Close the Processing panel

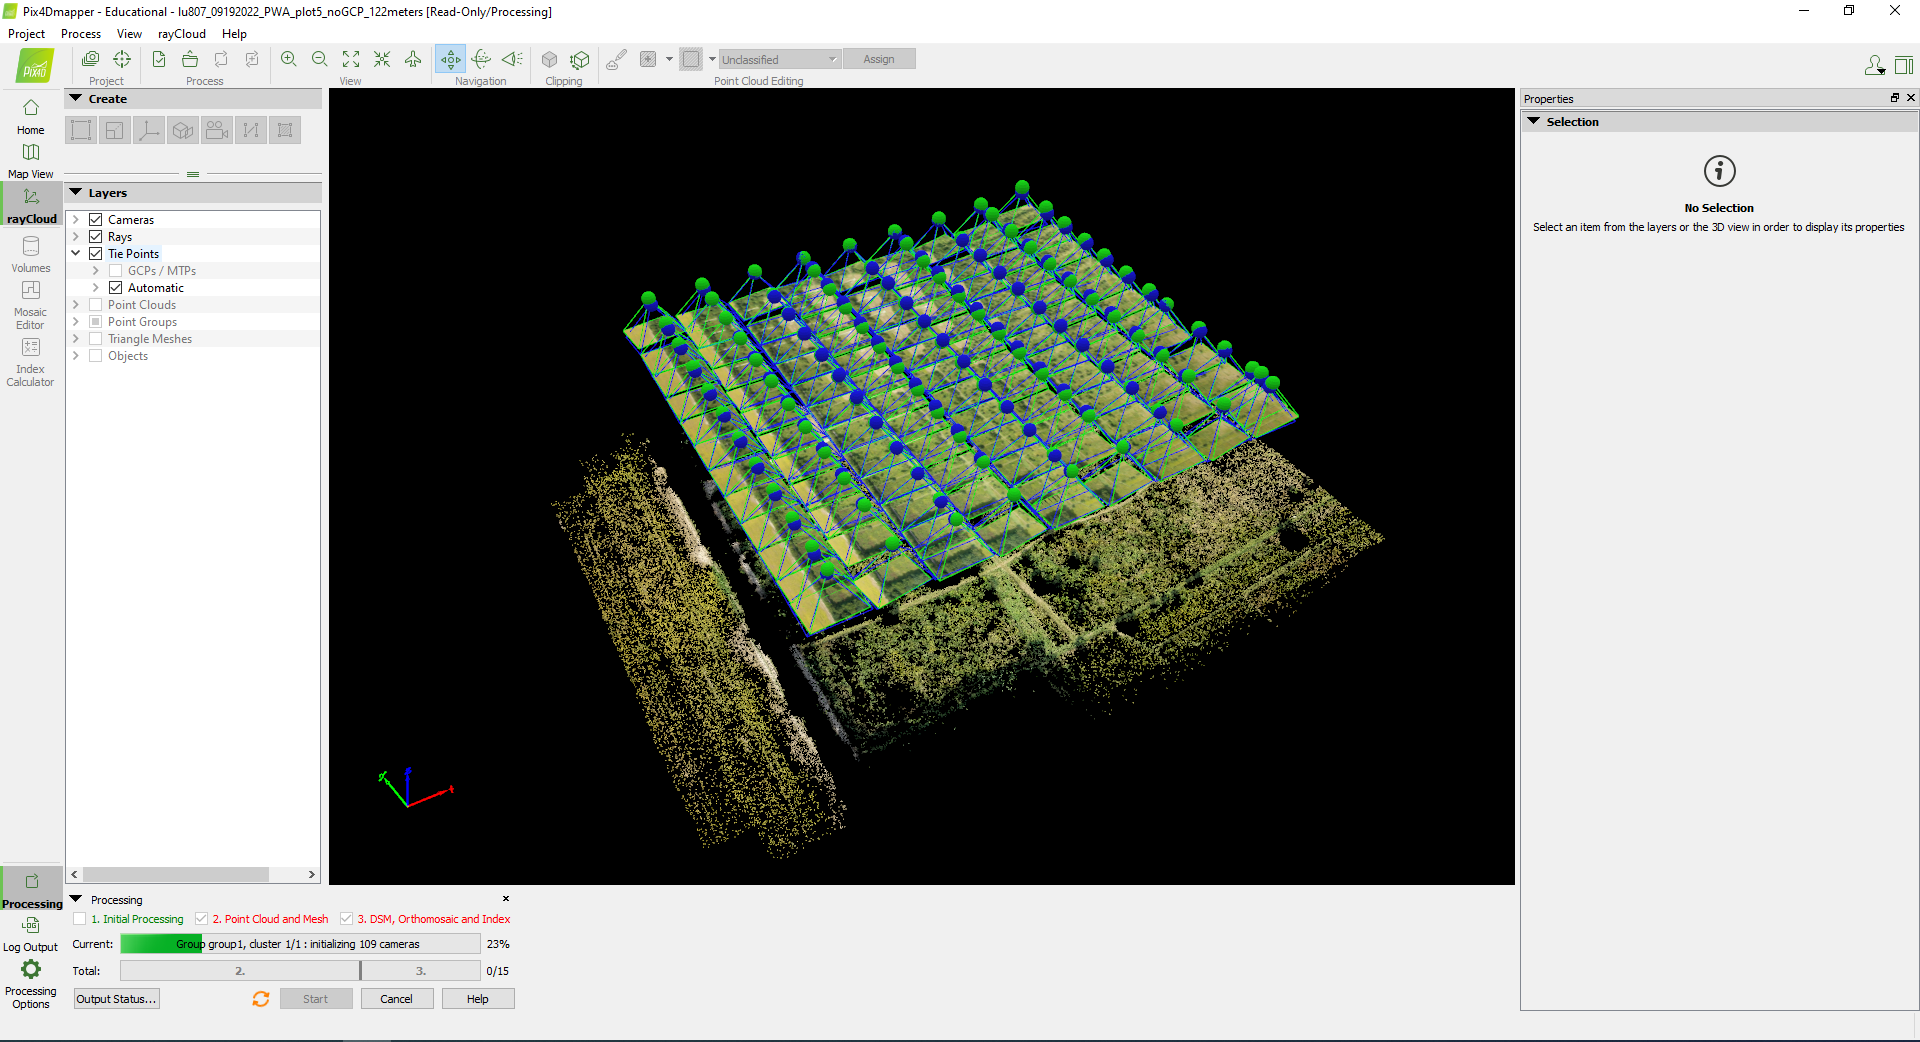point(506,899)
